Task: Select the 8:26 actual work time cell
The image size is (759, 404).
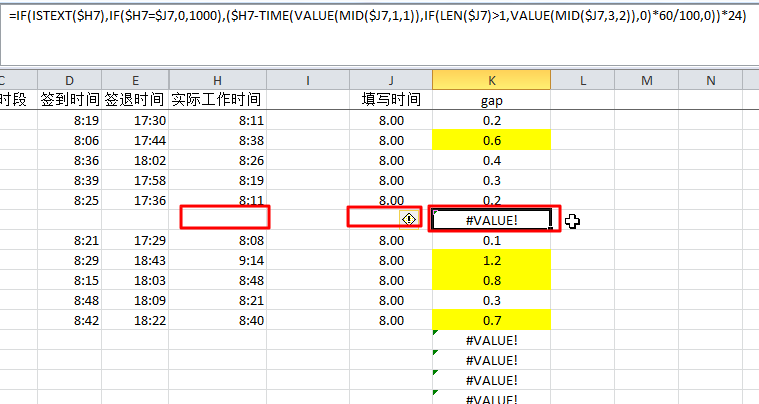Action: point(217,160)
